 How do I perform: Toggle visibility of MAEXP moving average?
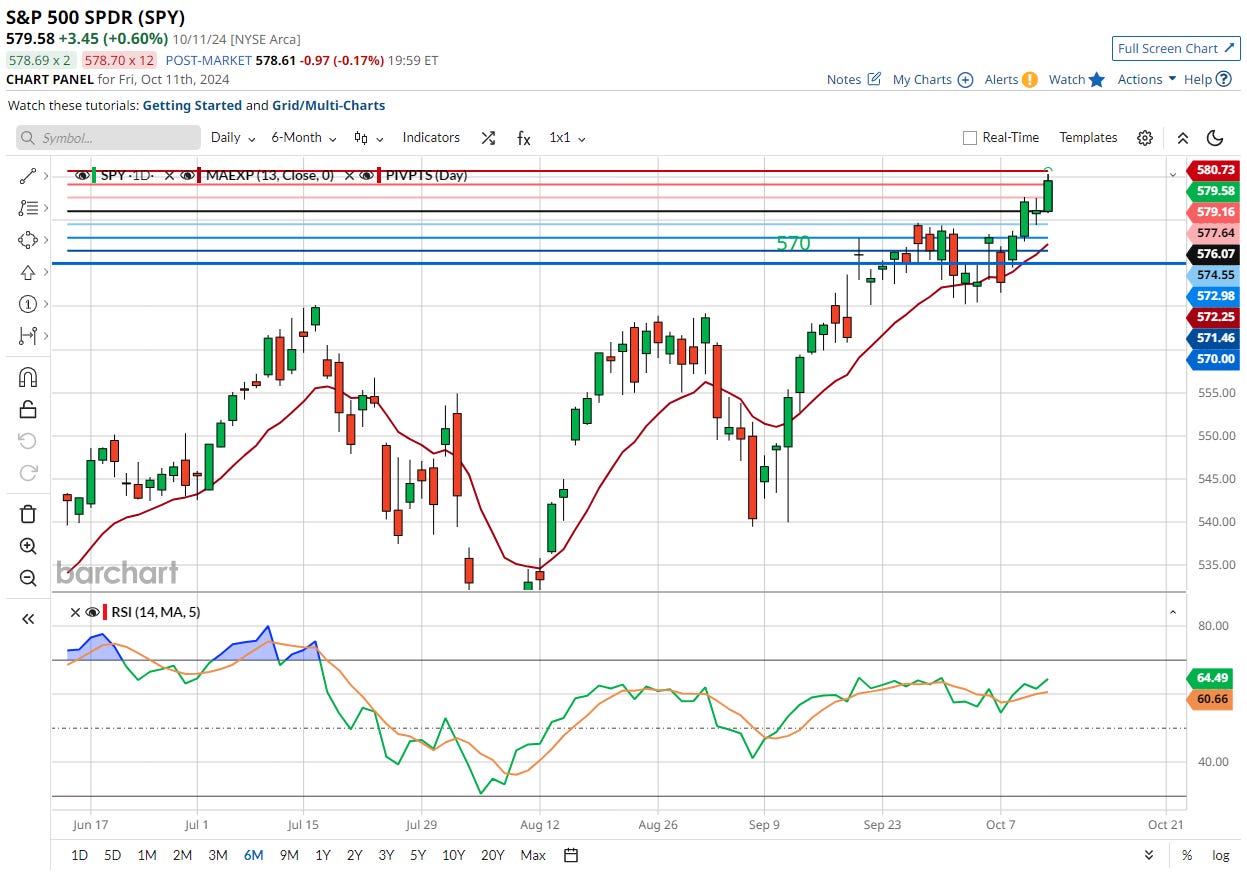tap(187, 175)
